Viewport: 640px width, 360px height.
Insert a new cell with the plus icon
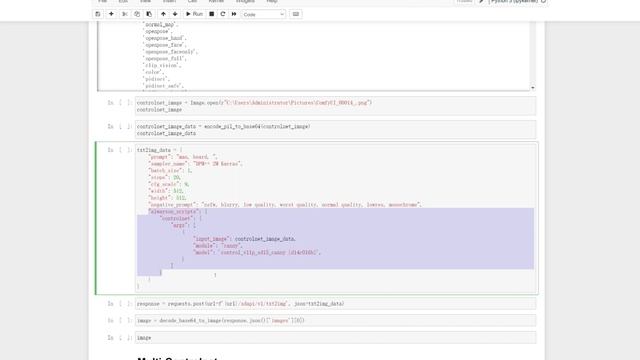[x=111, y=14]
